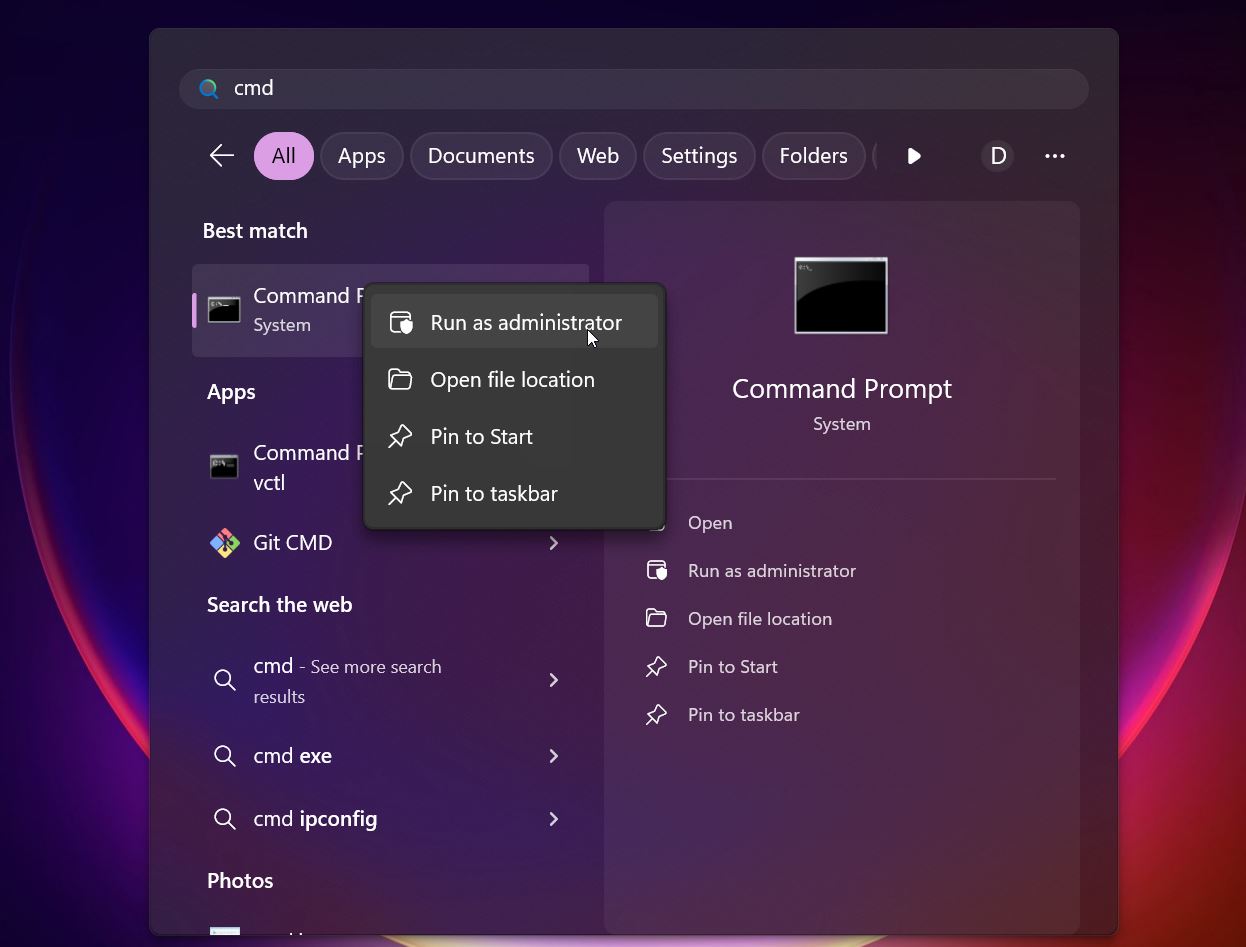The image size is (1246, 947).
Task: Click the folder icon in details pane
Action: 656,618
